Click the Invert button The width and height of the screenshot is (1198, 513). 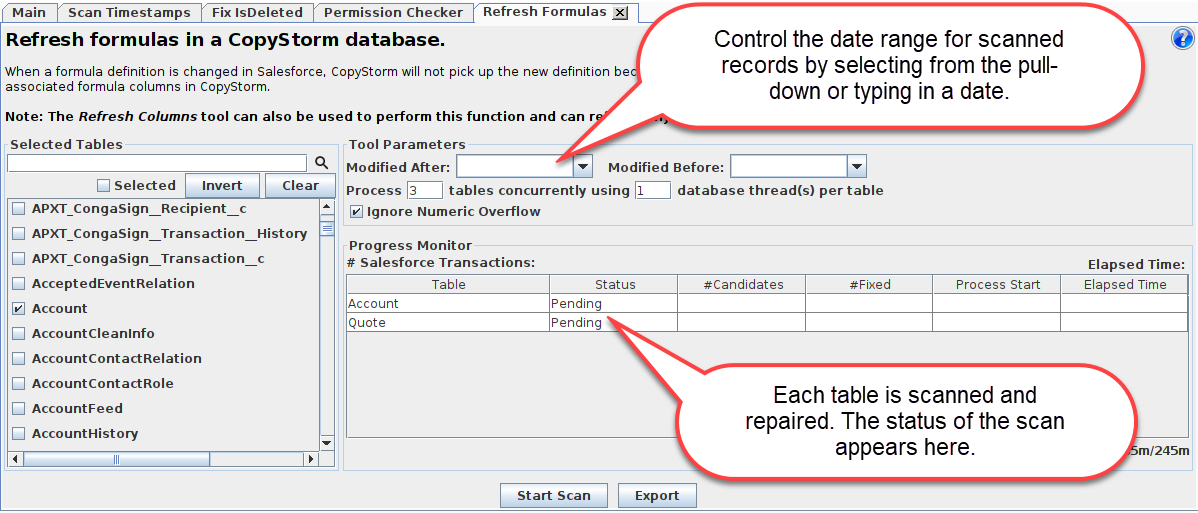click(222, 186)
